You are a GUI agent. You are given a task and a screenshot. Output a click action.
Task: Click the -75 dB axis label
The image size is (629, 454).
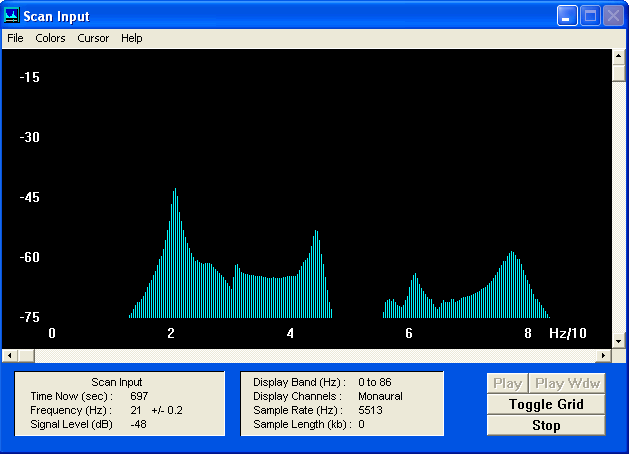(29, 317)
